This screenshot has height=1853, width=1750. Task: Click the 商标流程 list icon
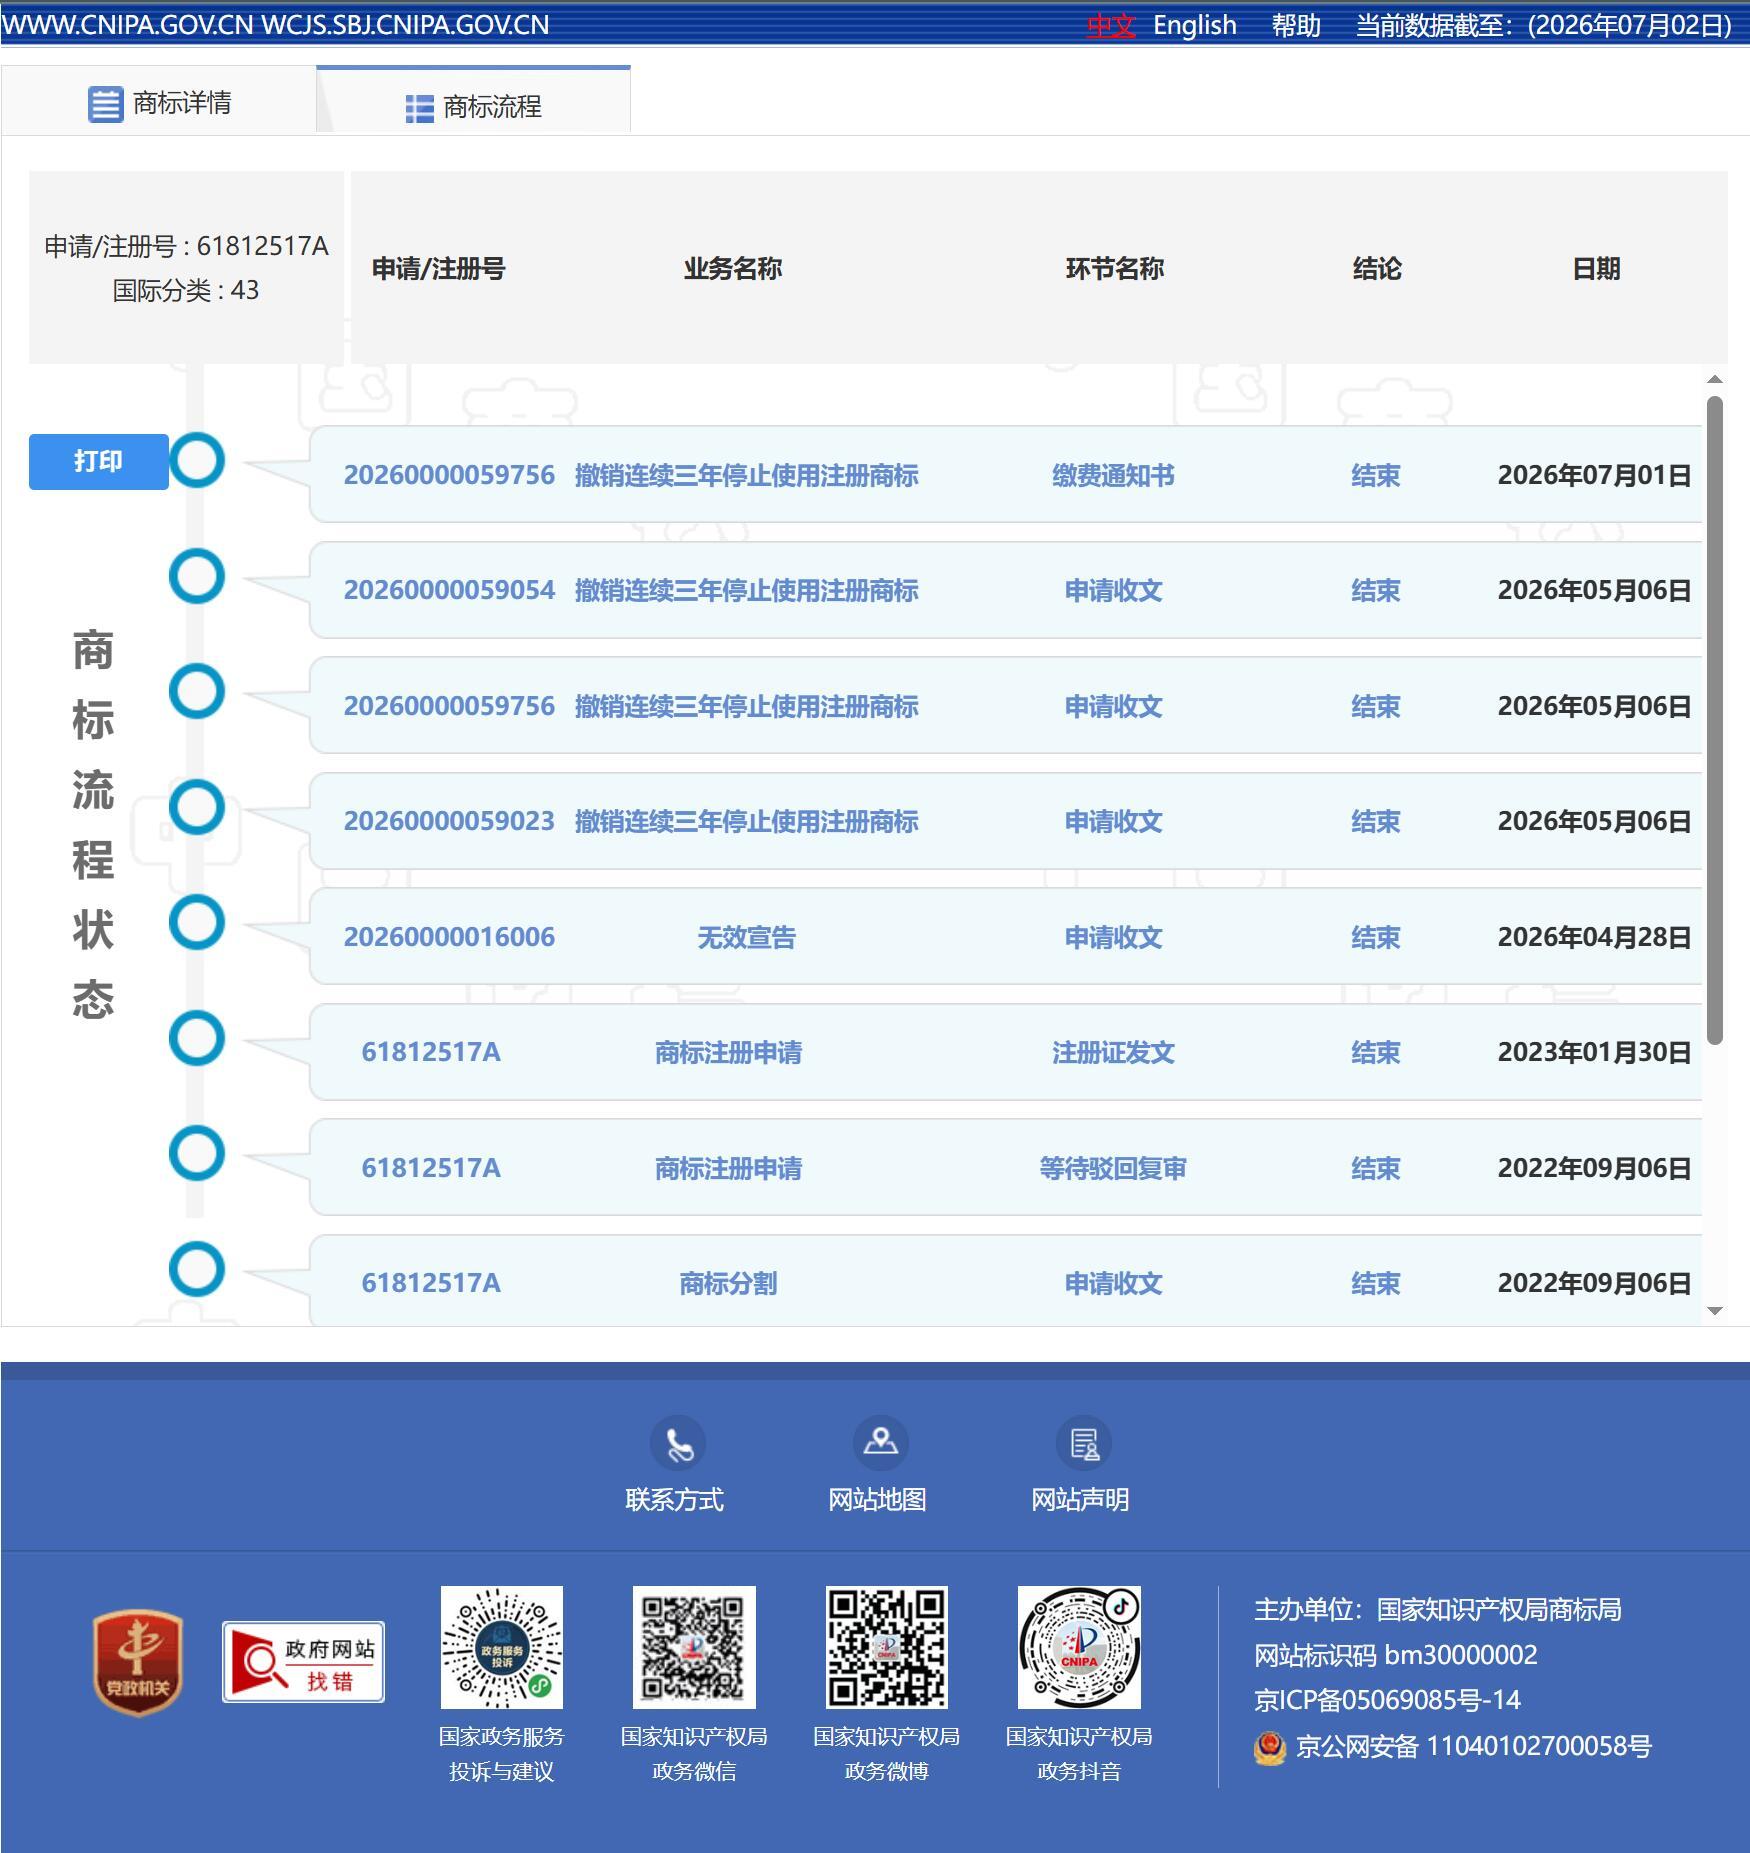coord(419,108)
